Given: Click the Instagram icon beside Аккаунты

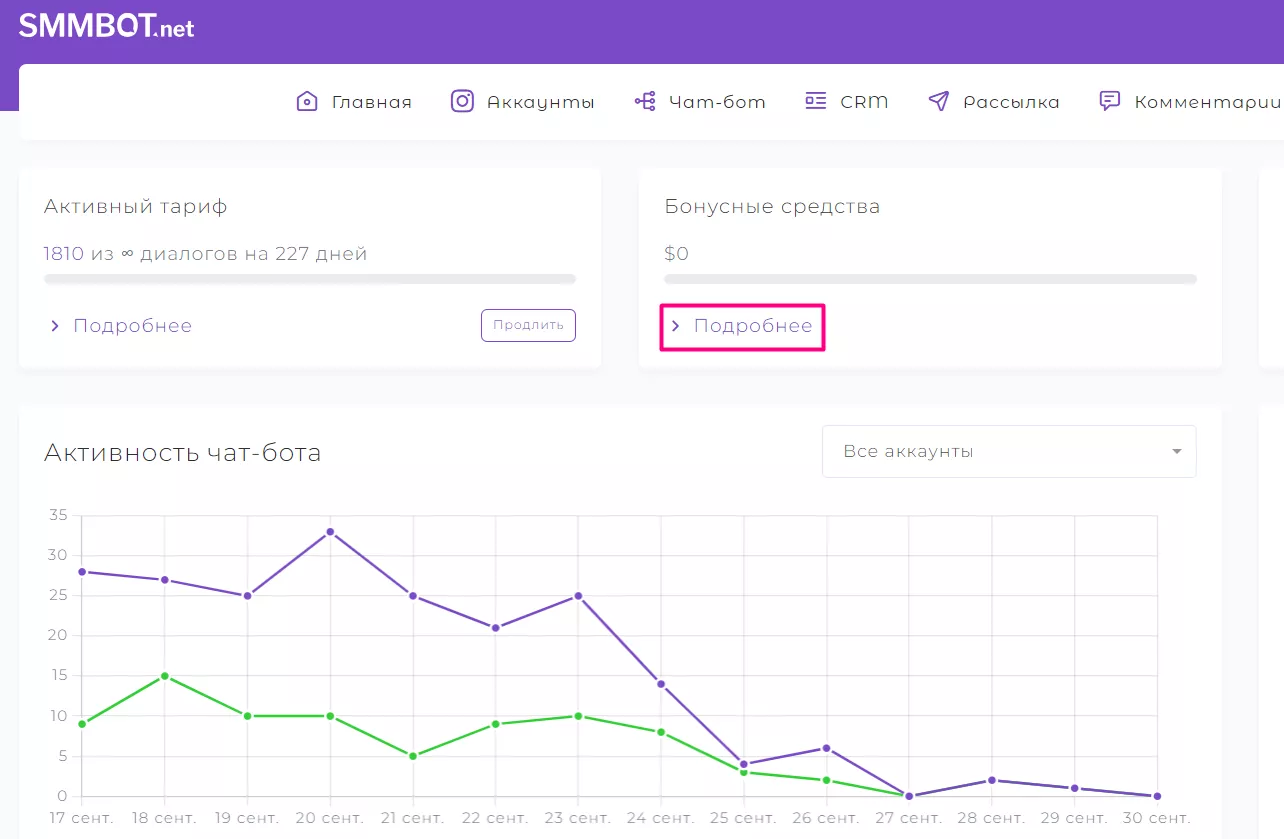Looking at the screenshot, I should [462, 101].
